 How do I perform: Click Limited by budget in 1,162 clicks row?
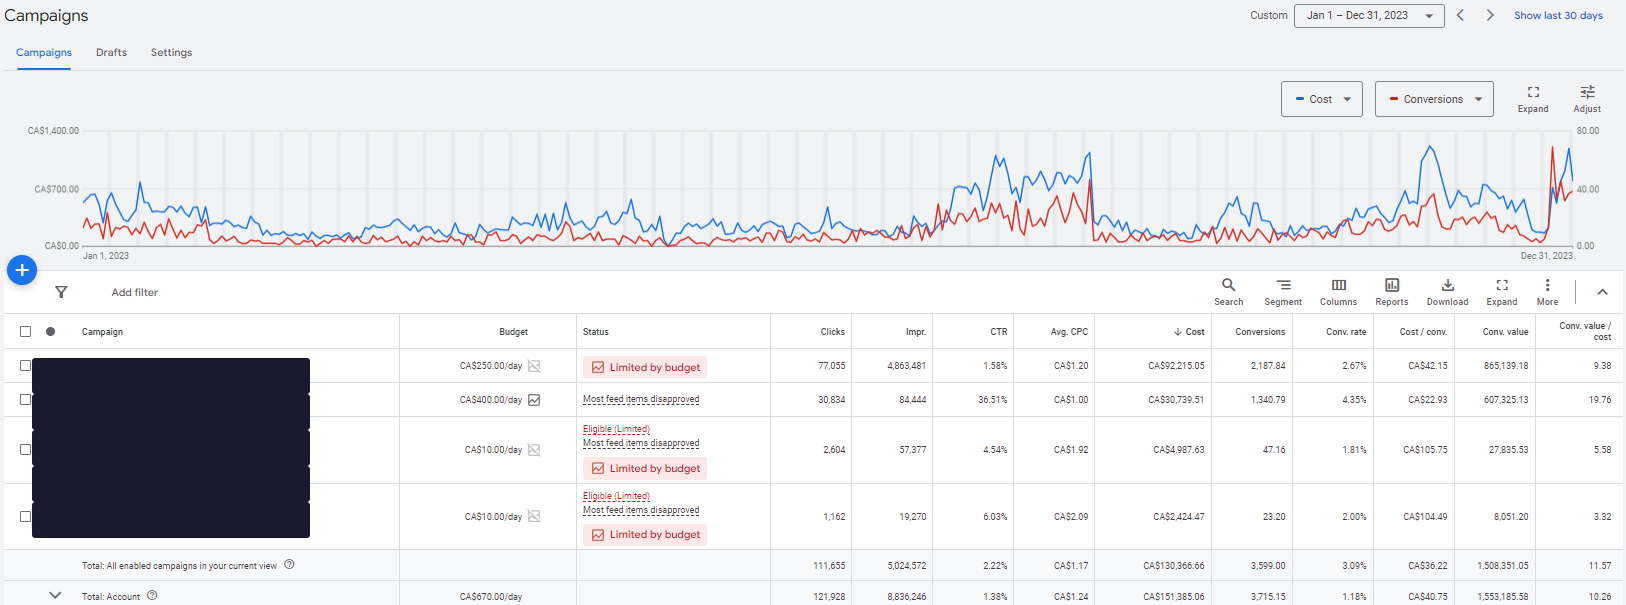coord(645,535)
